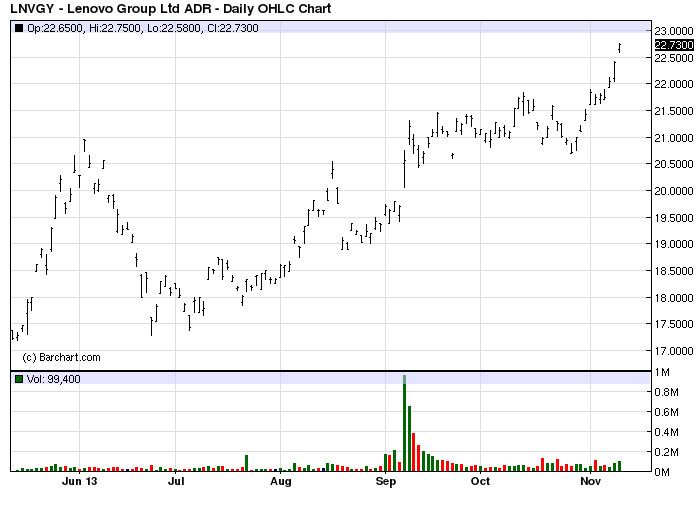The height and width of the screenshot is (512, 700).
Task: Click the 23.0000 price axis label
Action: [674, 31]
